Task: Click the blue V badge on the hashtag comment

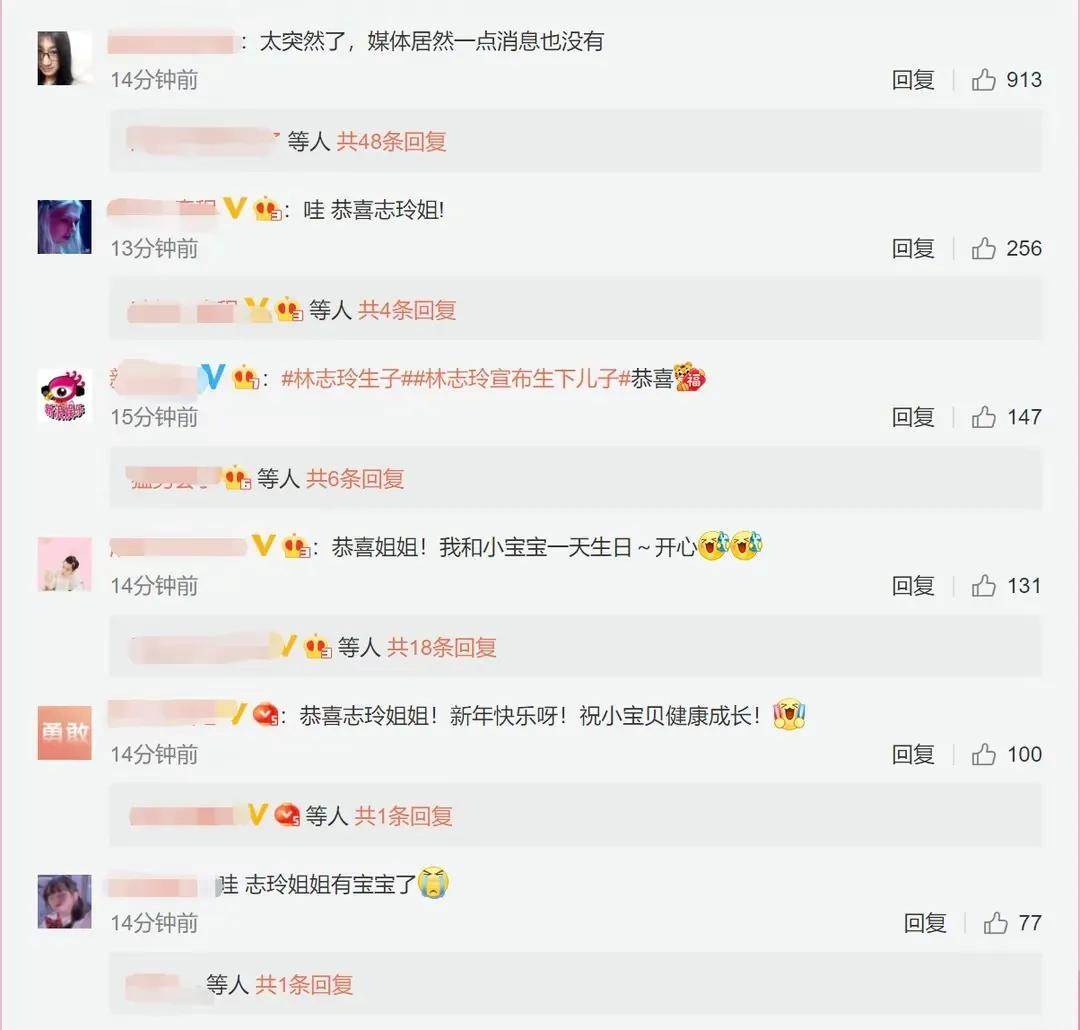Action: (212, 376)
